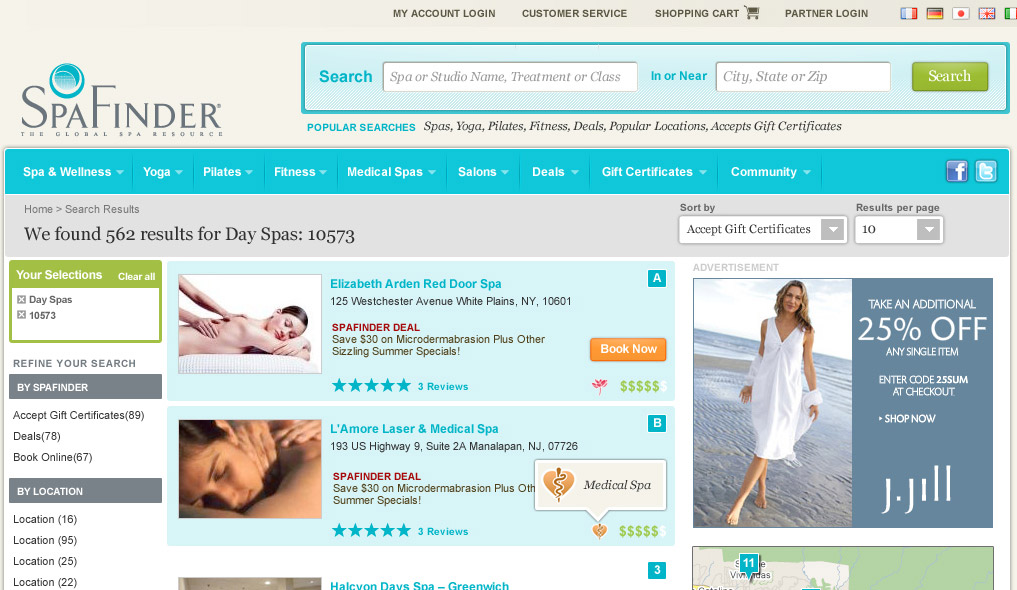Expand the Spa & Wellness menu
1017x590 pixels.
coord(73,172)
